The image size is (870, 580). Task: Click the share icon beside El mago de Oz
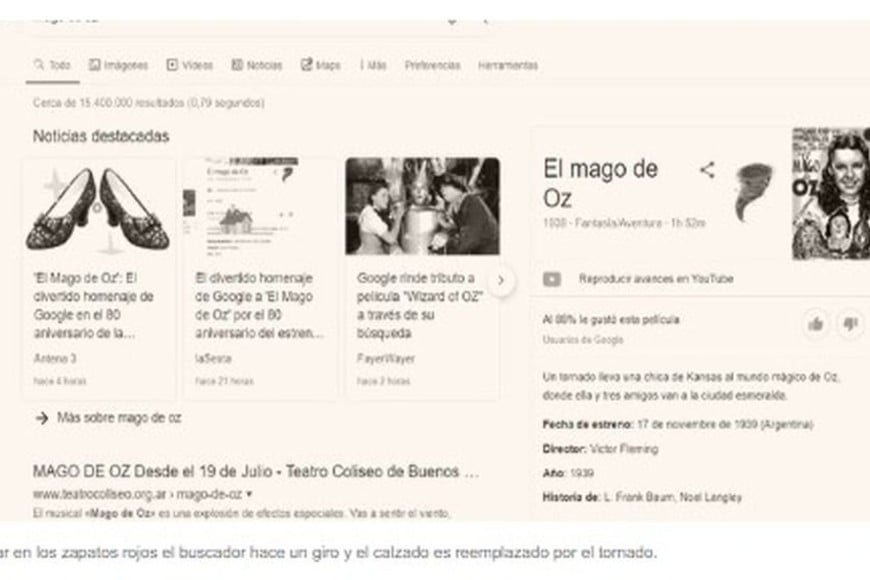click(707, 170)
